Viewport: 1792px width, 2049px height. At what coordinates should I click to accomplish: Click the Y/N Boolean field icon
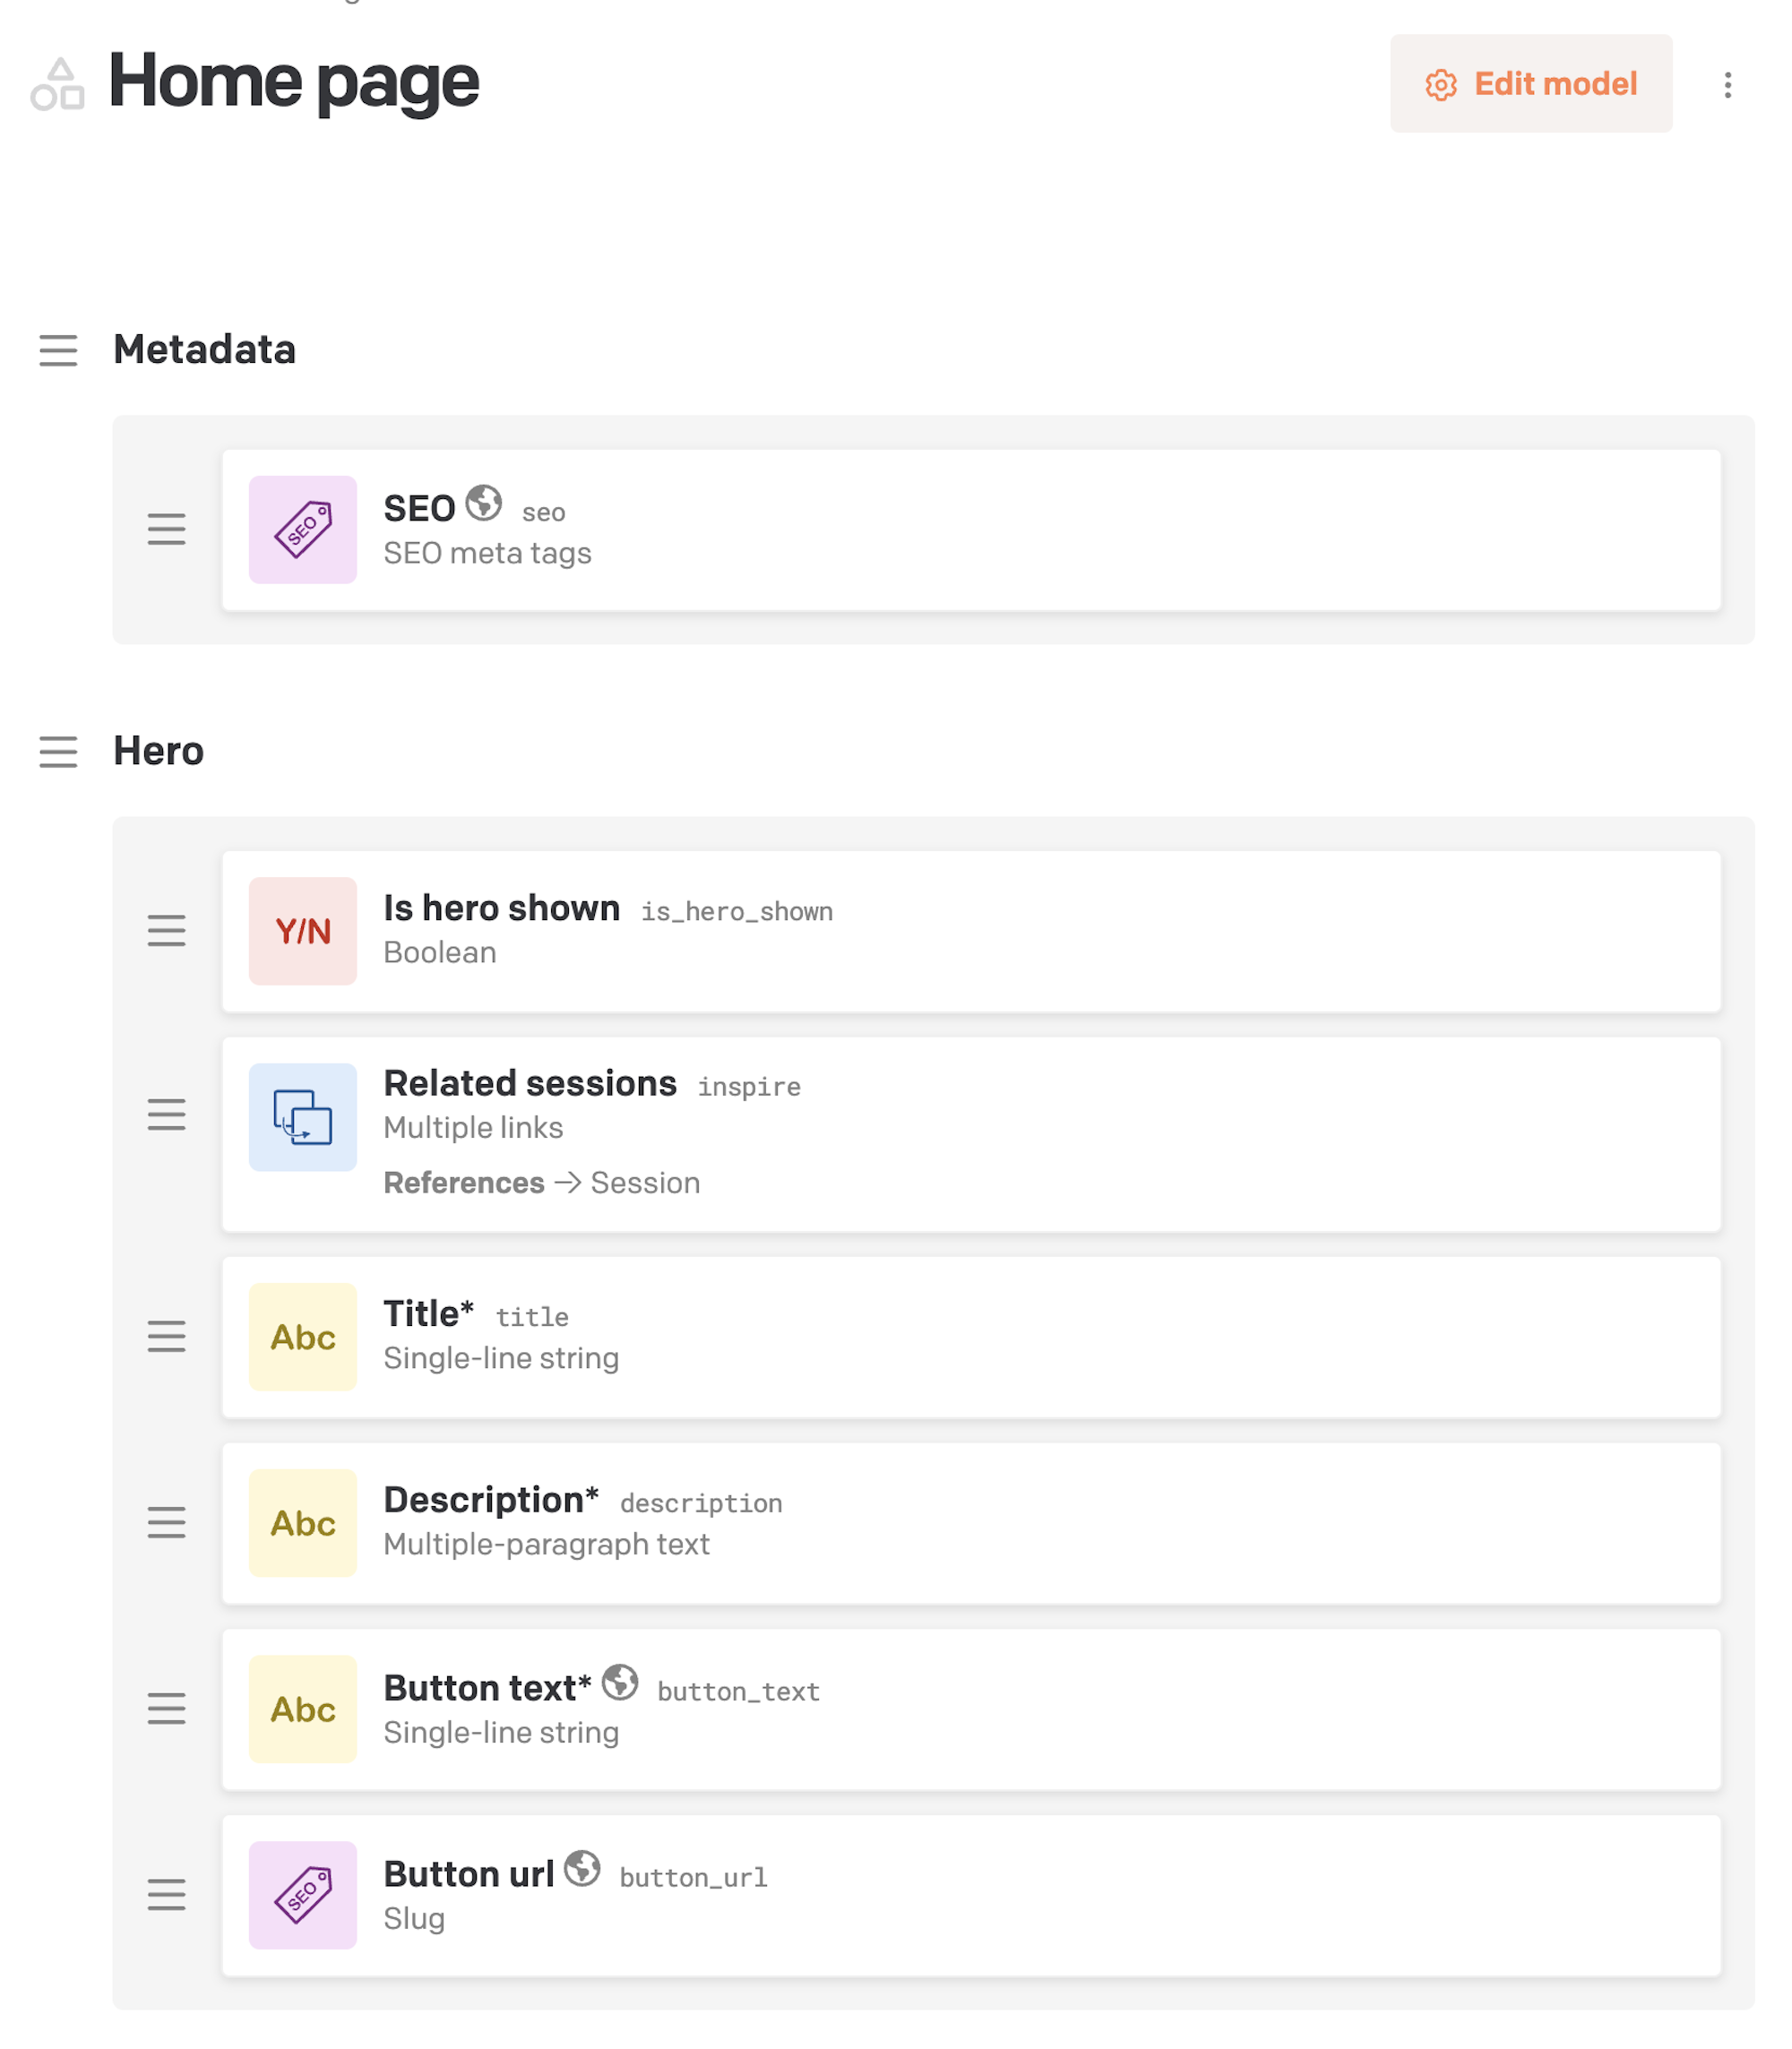point(303,931)
